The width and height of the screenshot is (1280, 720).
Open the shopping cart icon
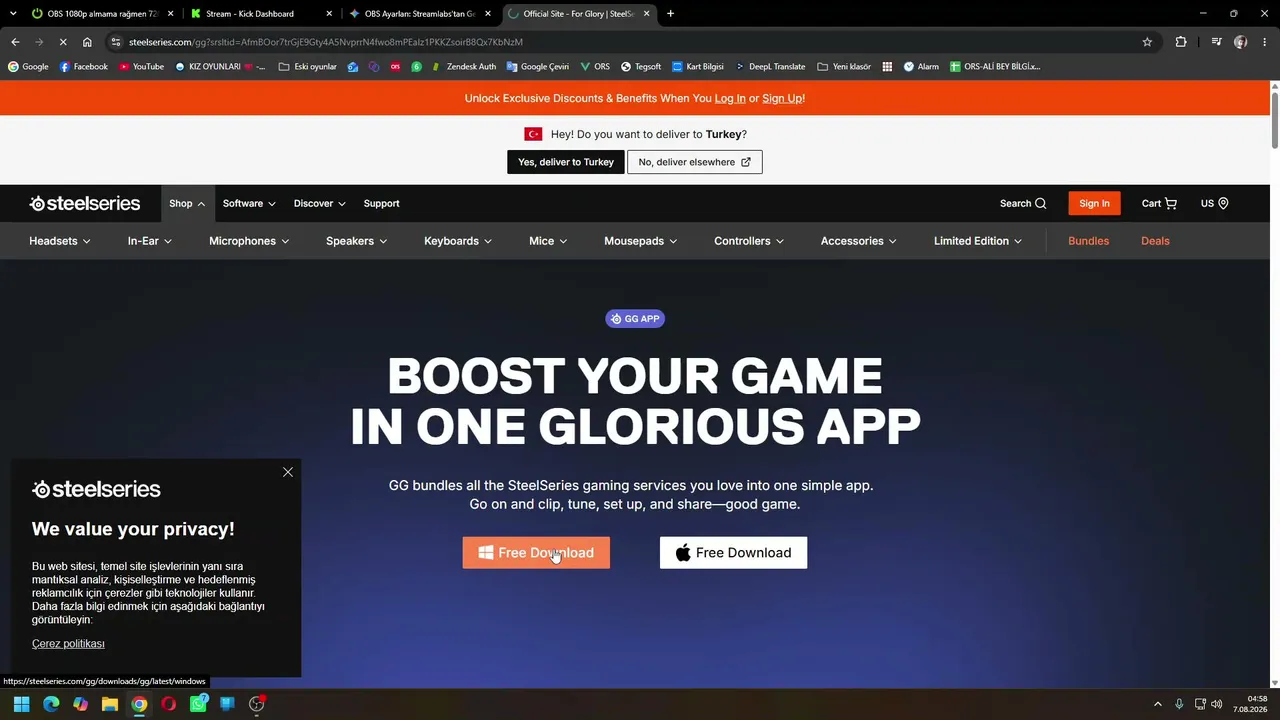pyautogui.click(x=1171, y=203)
